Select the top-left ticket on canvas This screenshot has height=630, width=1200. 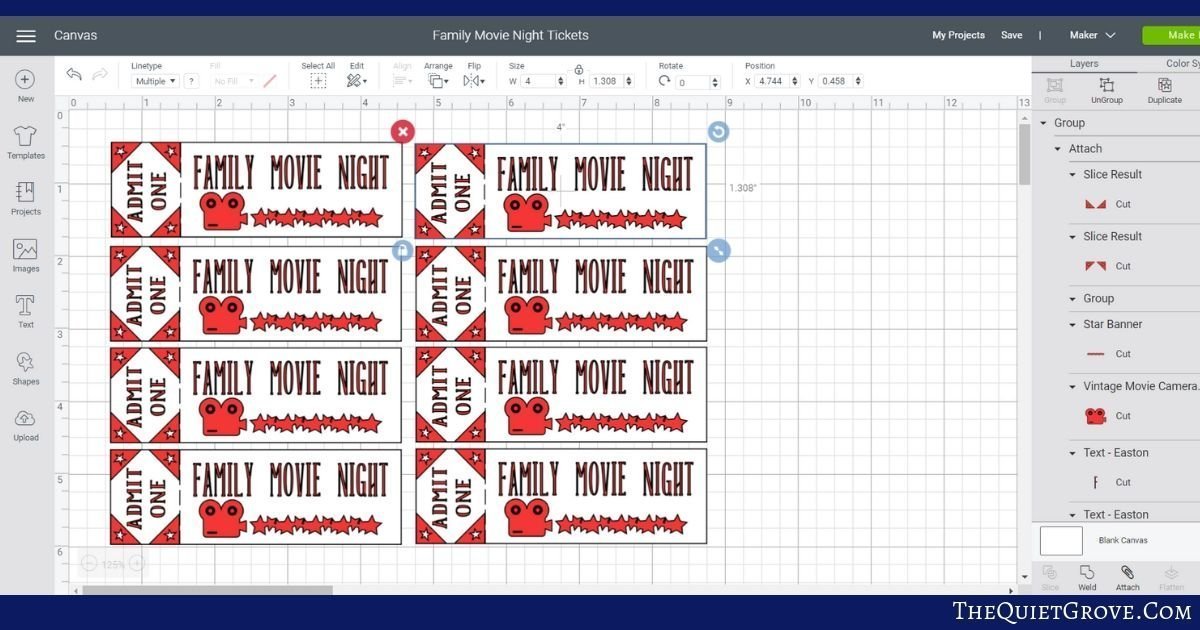256,190
